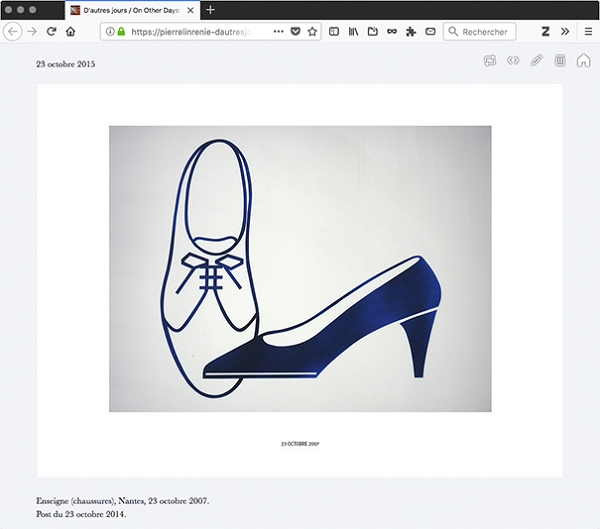Switch to the D'autres jours tab
Screen dimensions: 600x529
click(x=130, y=9)
